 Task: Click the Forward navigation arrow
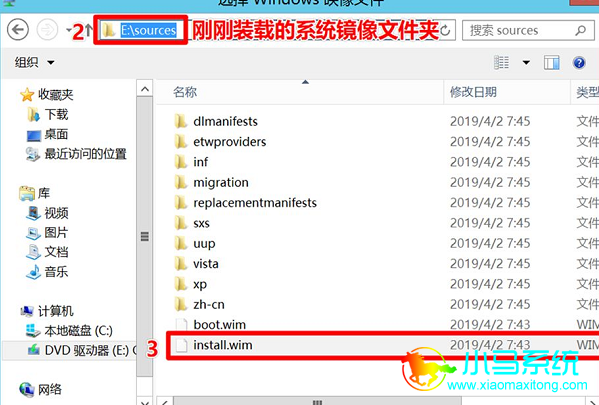click(x=47, y=29)
